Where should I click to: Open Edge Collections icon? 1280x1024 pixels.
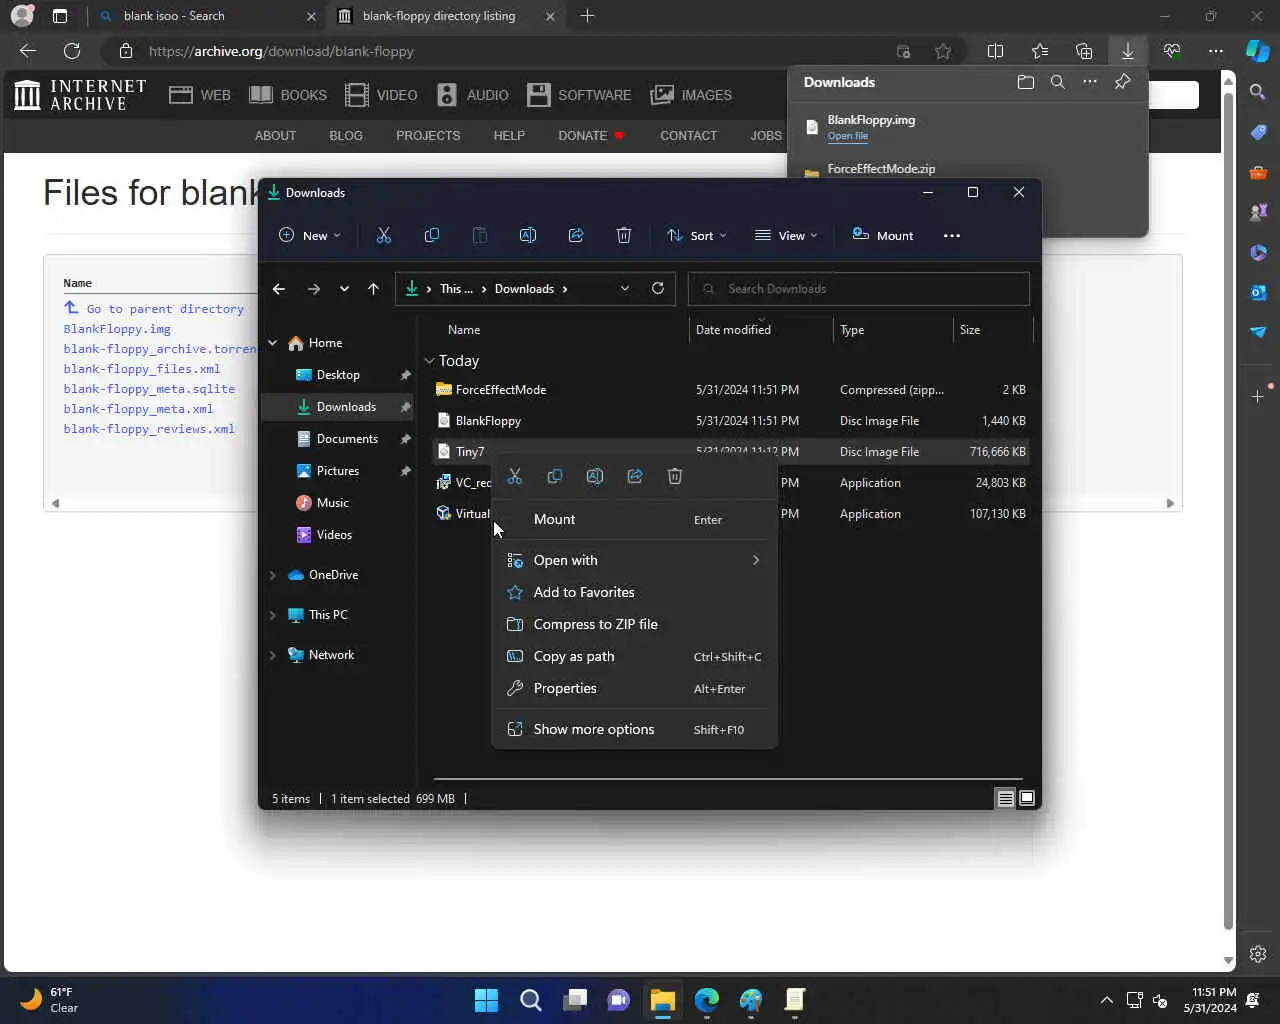pos(1084,51)
